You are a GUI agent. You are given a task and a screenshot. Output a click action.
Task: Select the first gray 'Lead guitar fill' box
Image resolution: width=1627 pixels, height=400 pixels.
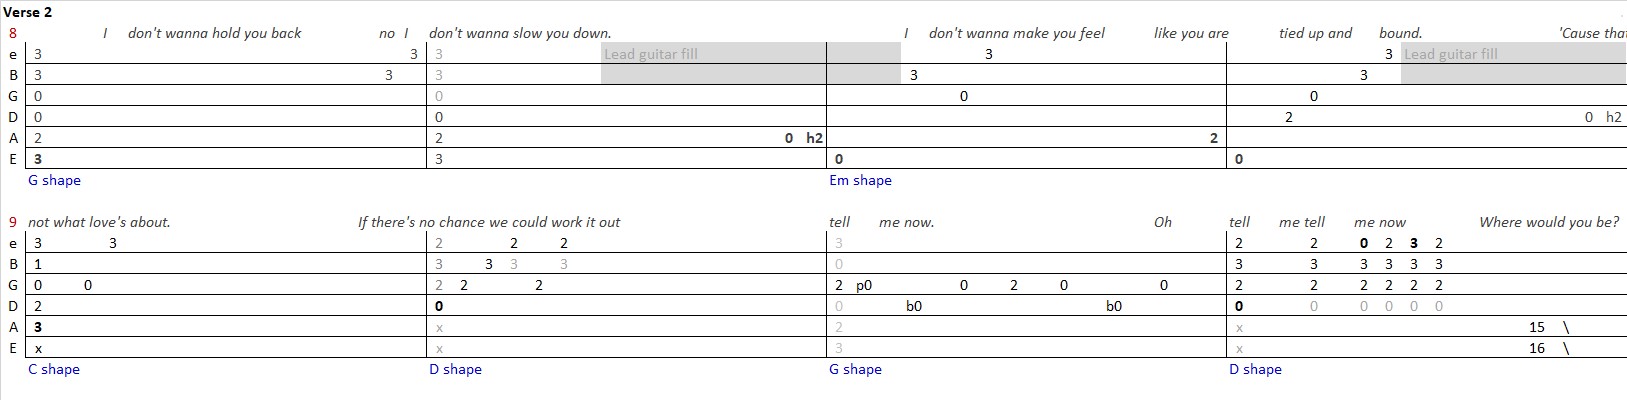tap(713, 63)
